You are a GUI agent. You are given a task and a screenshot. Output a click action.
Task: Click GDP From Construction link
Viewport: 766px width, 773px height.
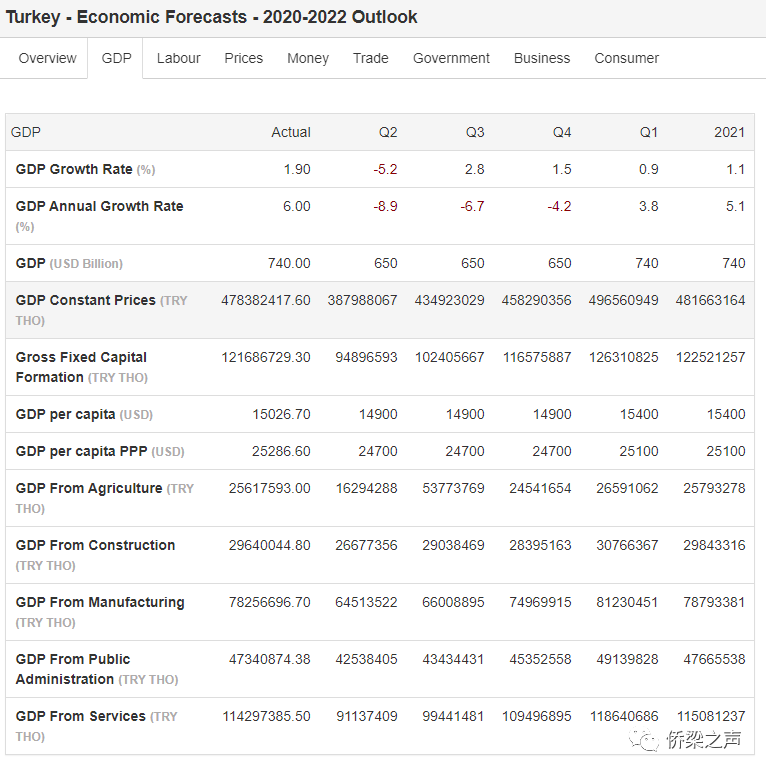[x=96, y=545]
